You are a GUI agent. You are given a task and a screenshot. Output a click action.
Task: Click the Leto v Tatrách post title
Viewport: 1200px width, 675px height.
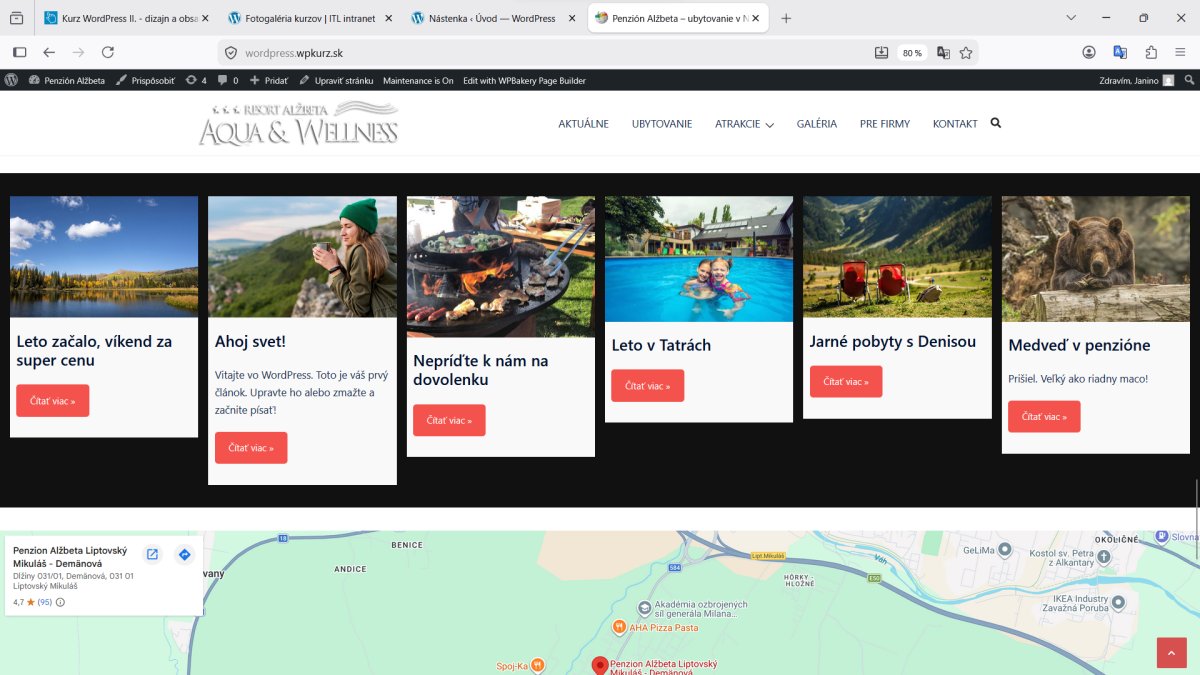[661, 345]
